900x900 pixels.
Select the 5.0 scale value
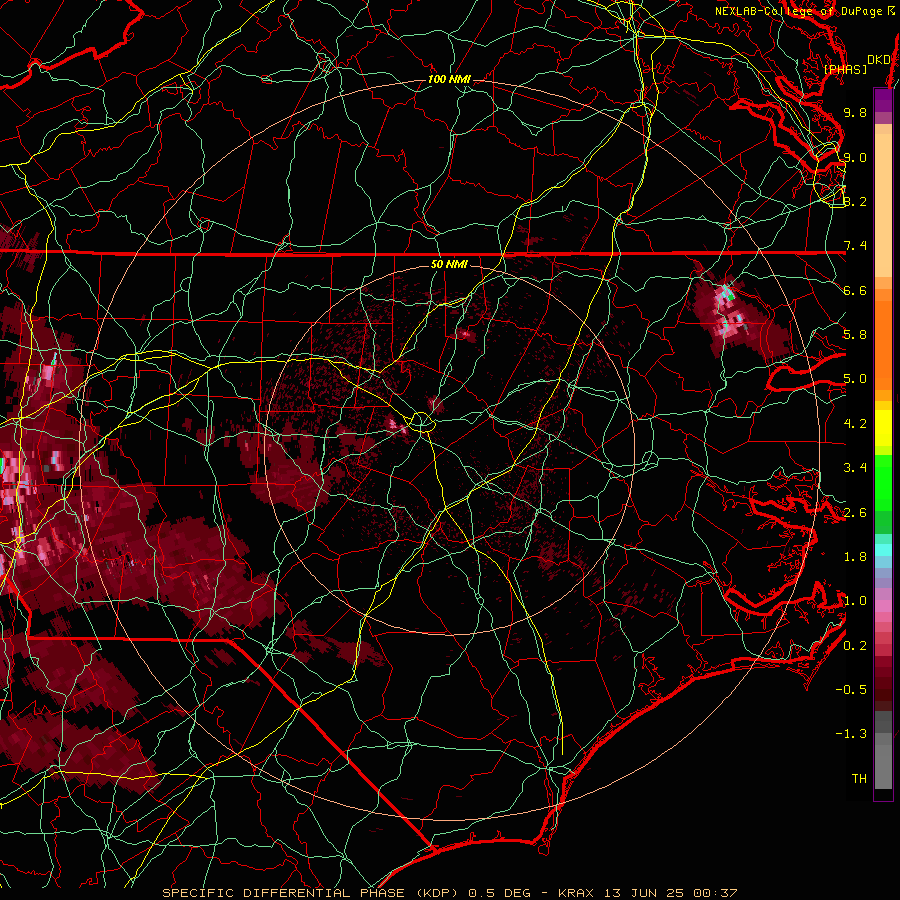point(855,379)
